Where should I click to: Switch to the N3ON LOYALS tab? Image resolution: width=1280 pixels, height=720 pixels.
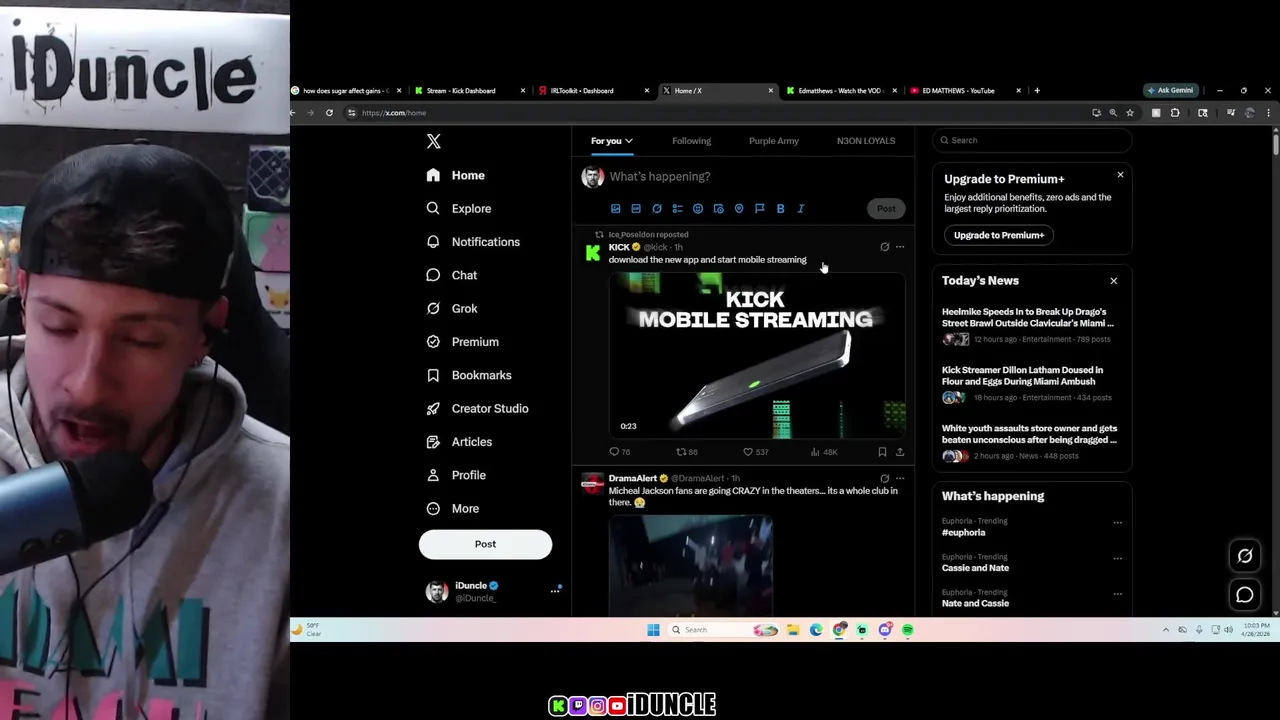[x=866, y=141]
